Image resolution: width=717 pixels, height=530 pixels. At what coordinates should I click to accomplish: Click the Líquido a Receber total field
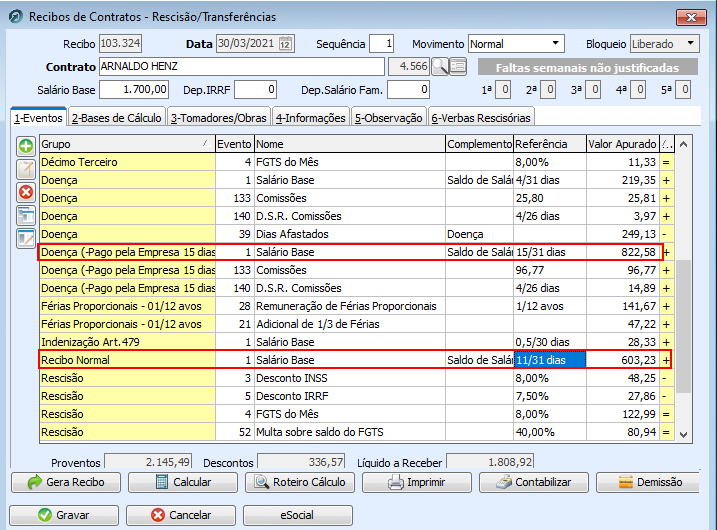(x=490, y=461)
